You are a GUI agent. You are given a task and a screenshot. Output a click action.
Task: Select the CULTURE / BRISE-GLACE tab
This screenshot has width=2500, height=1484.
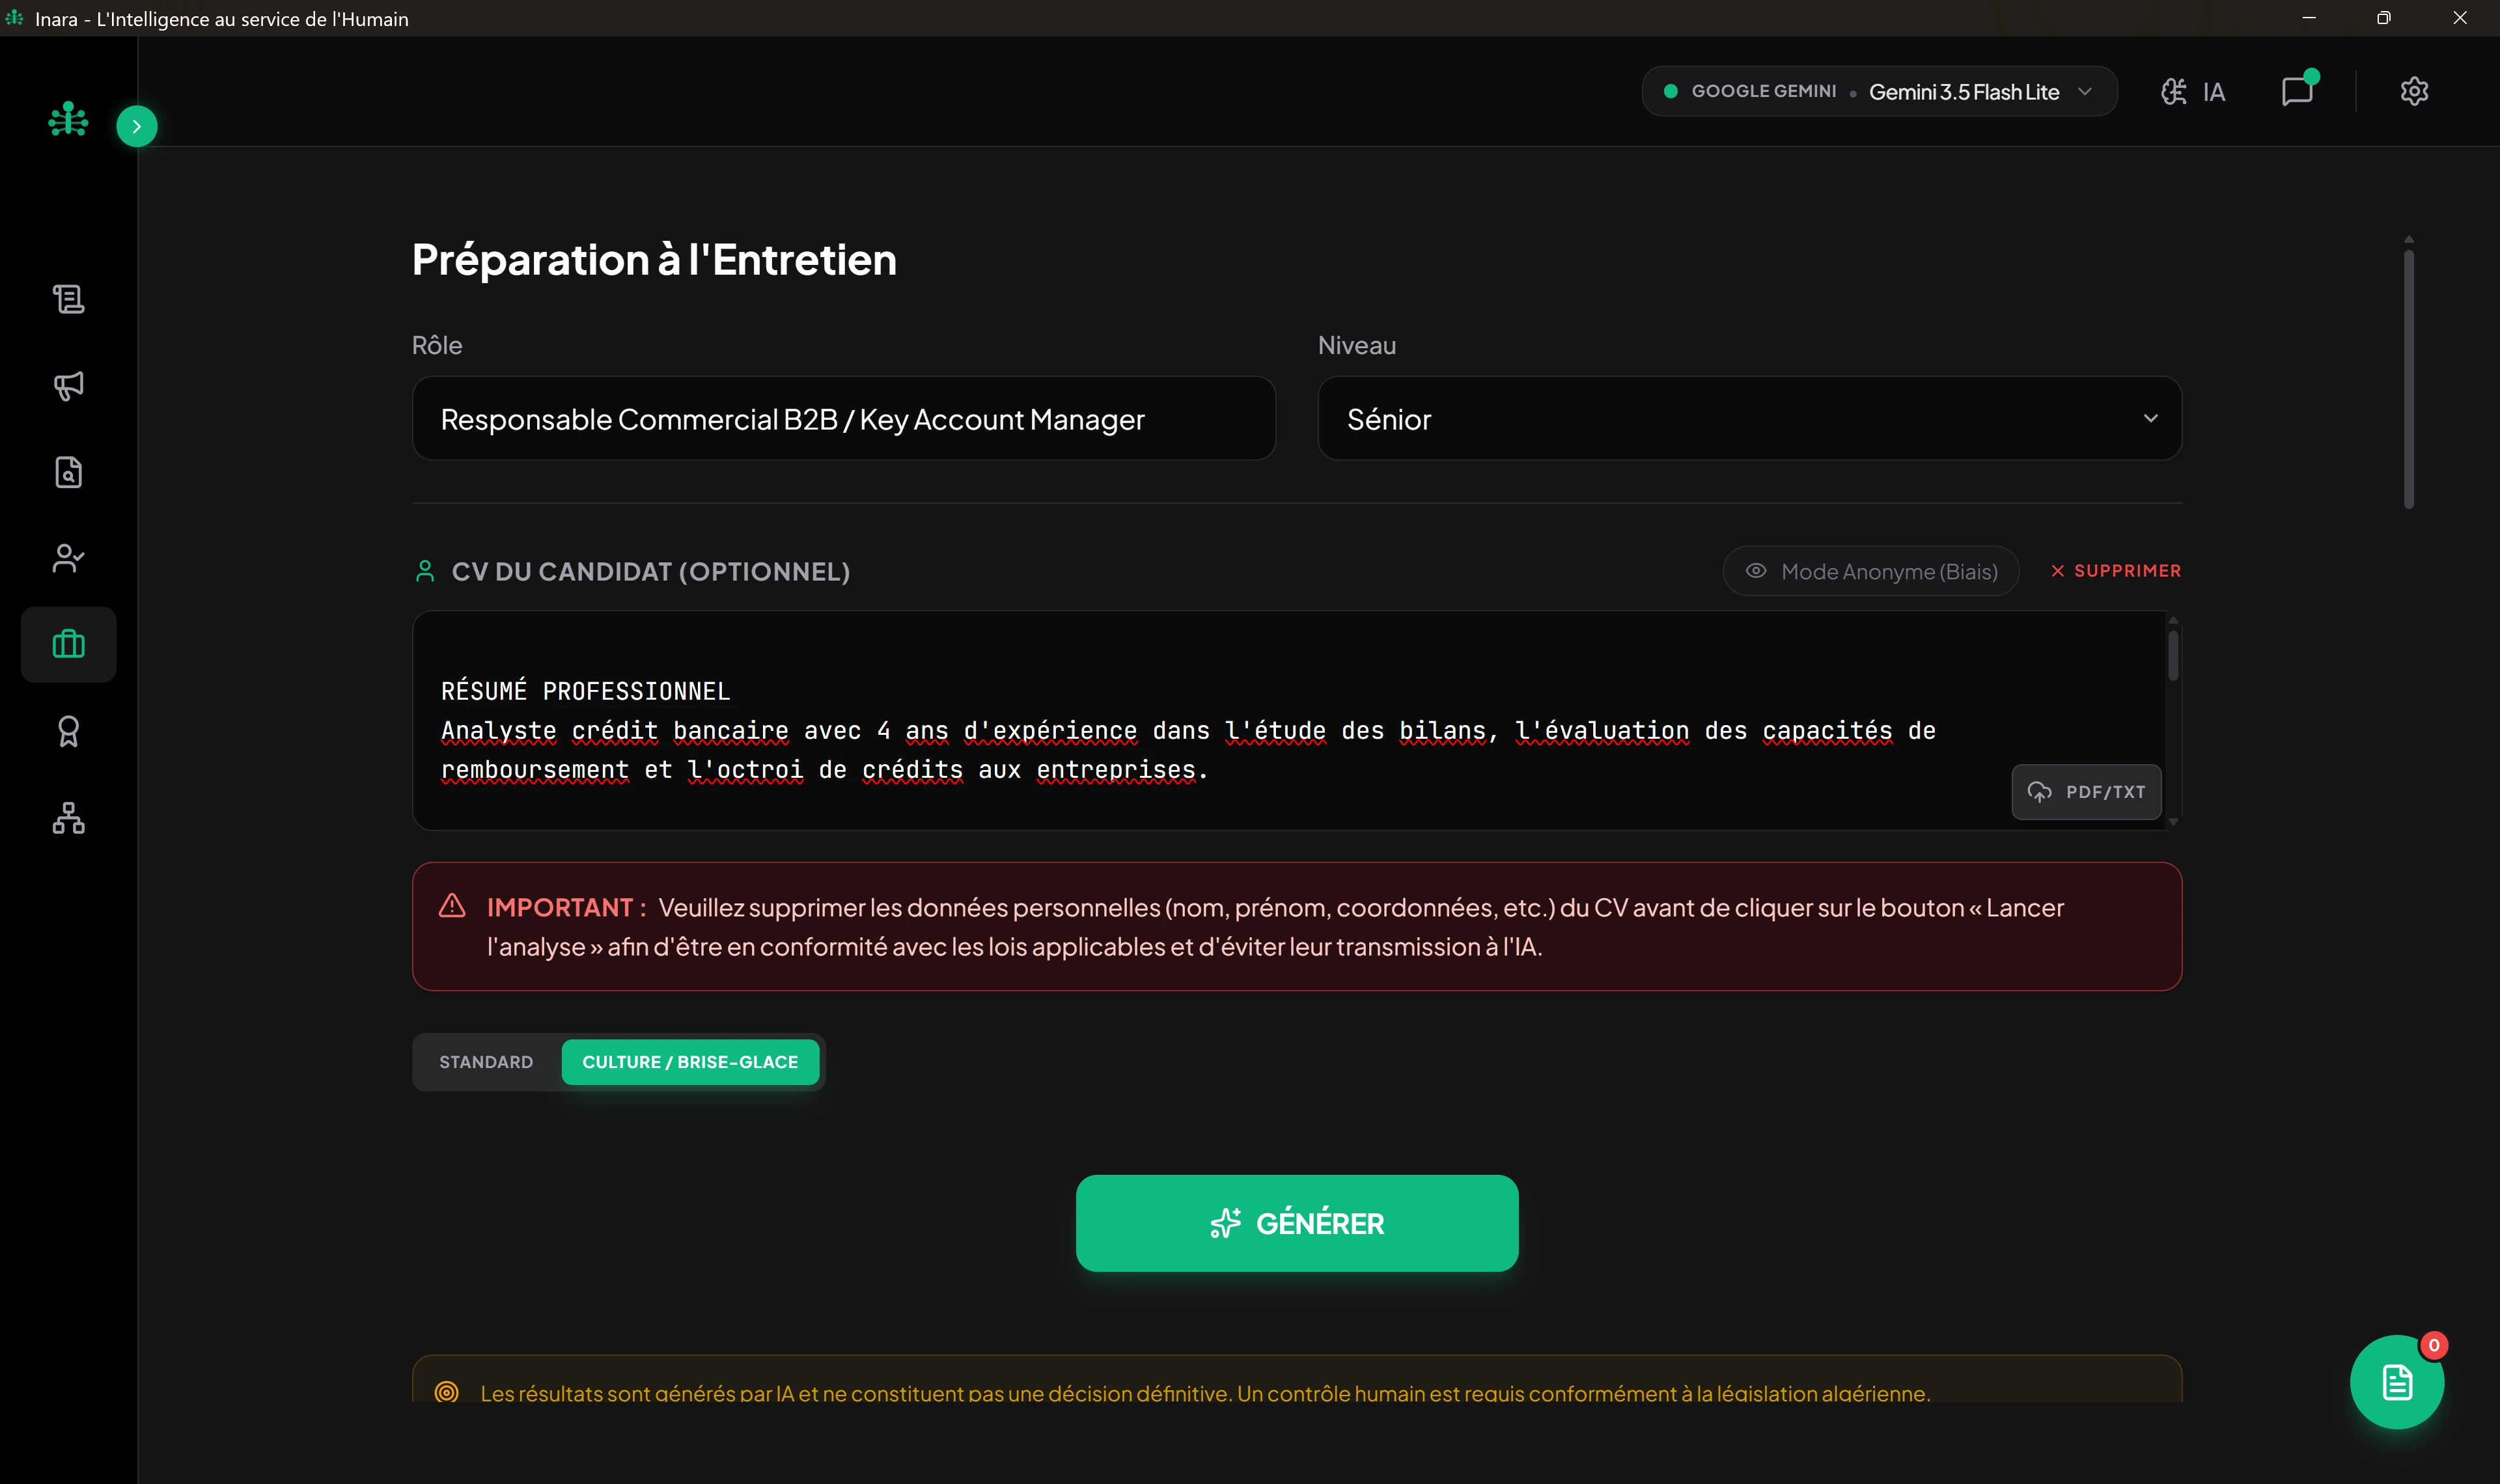[690, 1062]
